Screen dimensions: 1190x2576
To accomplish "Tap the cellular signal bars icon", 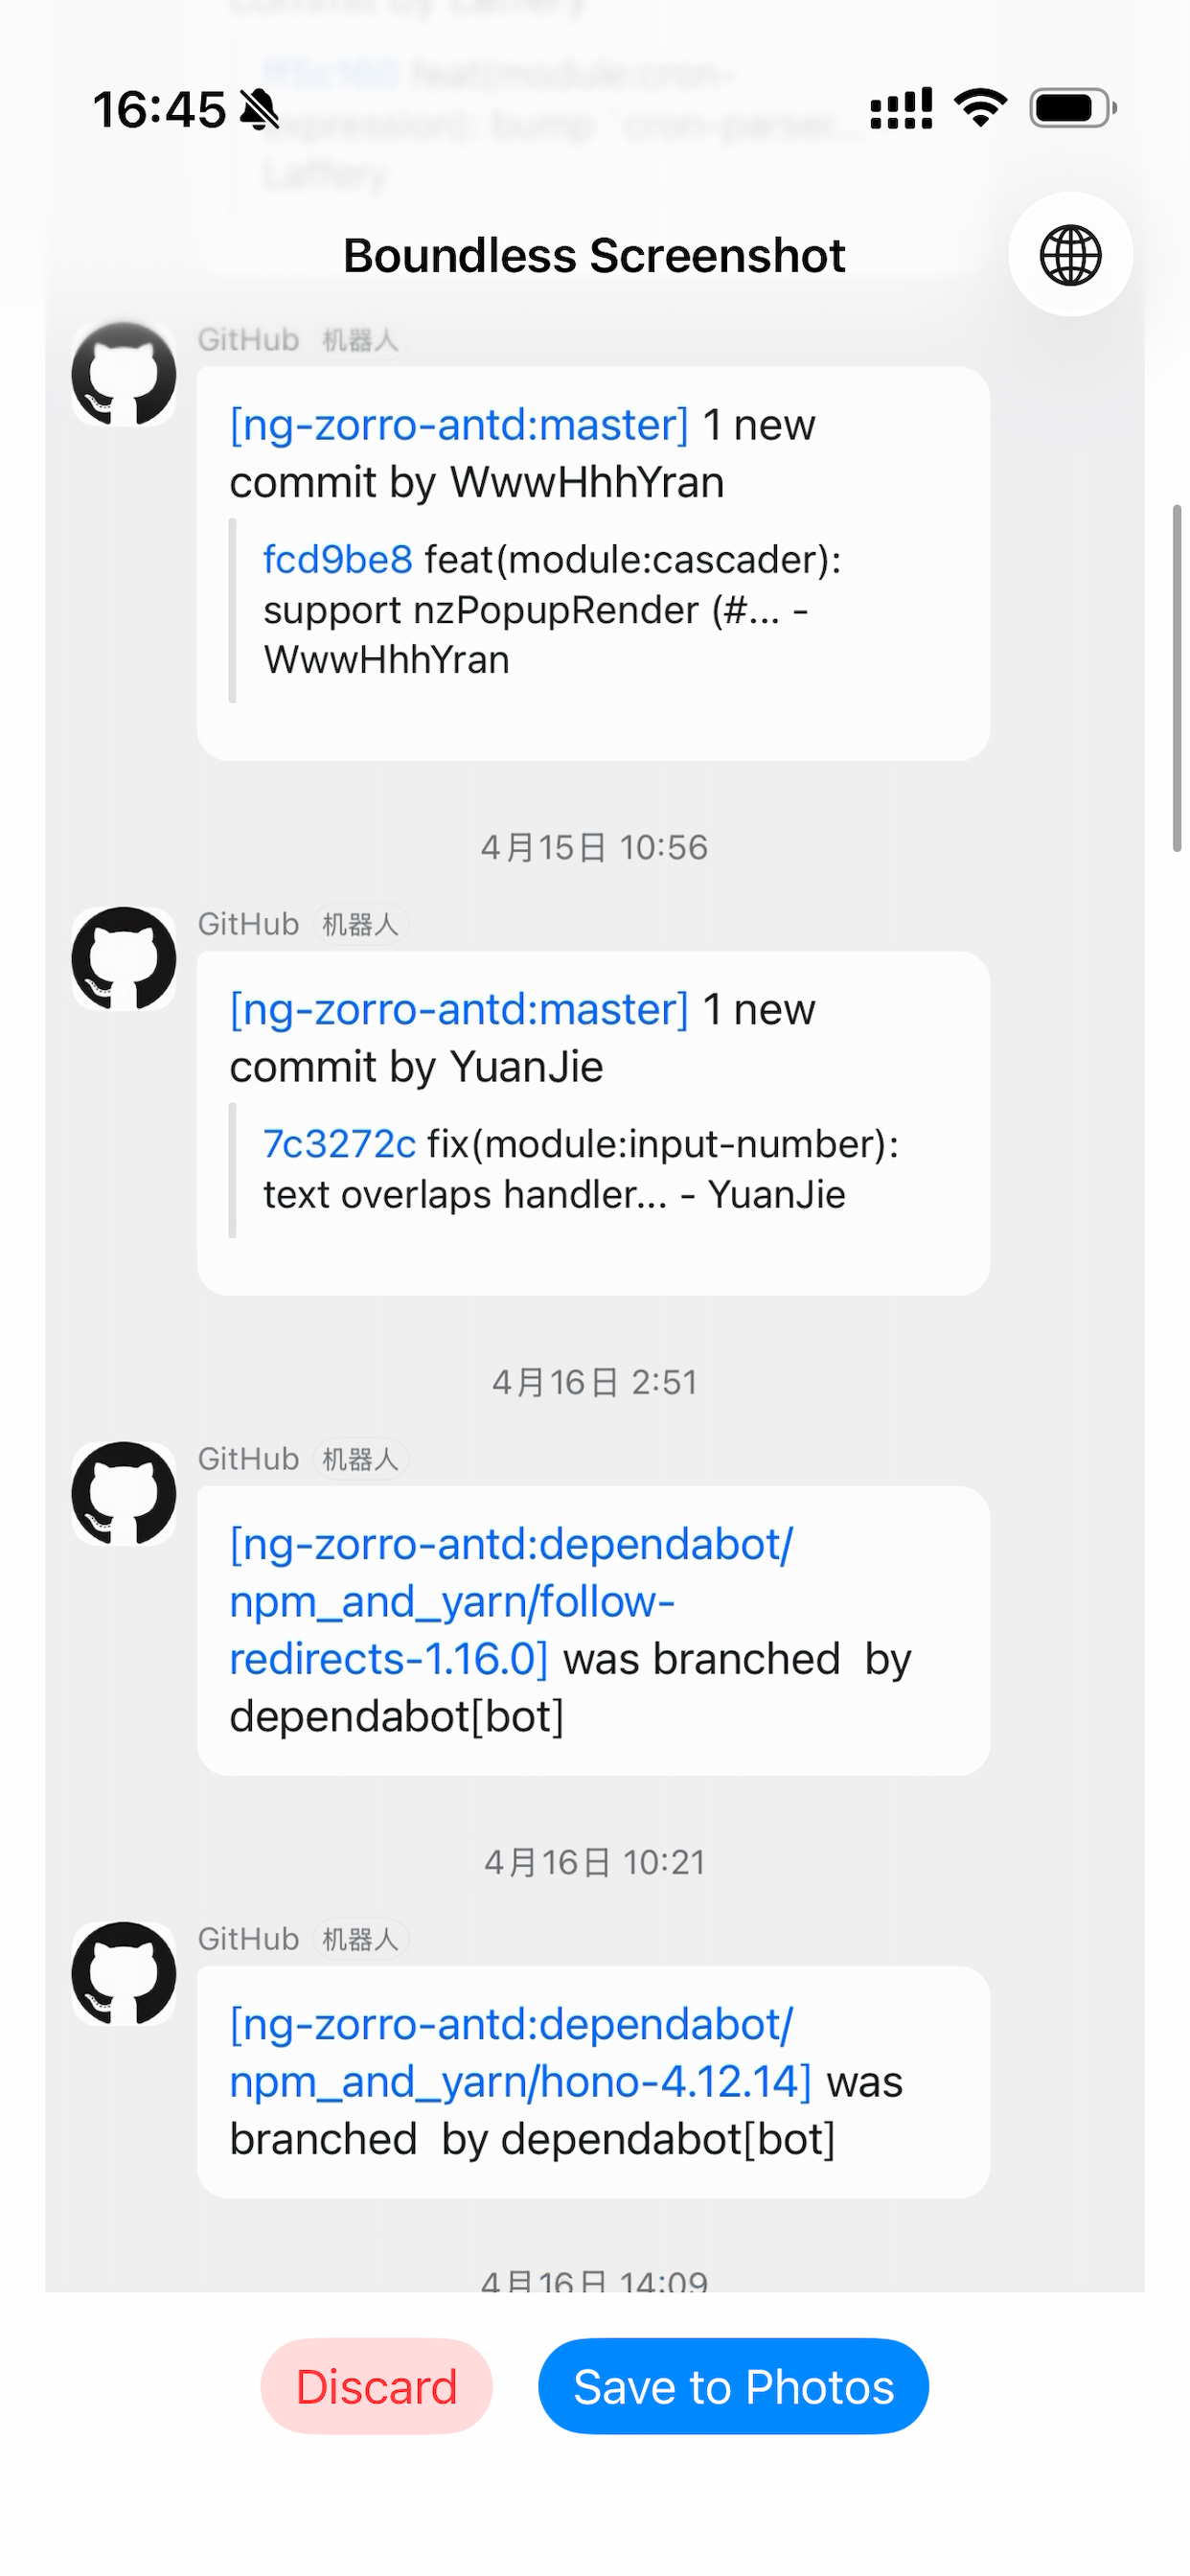I will tap(901, 108).
